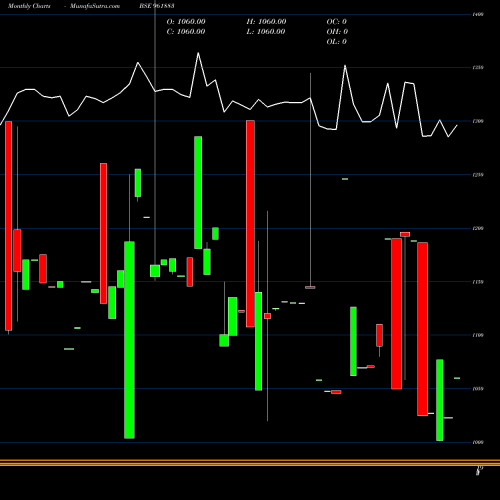This screenshot has width=500, height=500.
Task: Click the 1100 price axis label
Action: (478, 335)
